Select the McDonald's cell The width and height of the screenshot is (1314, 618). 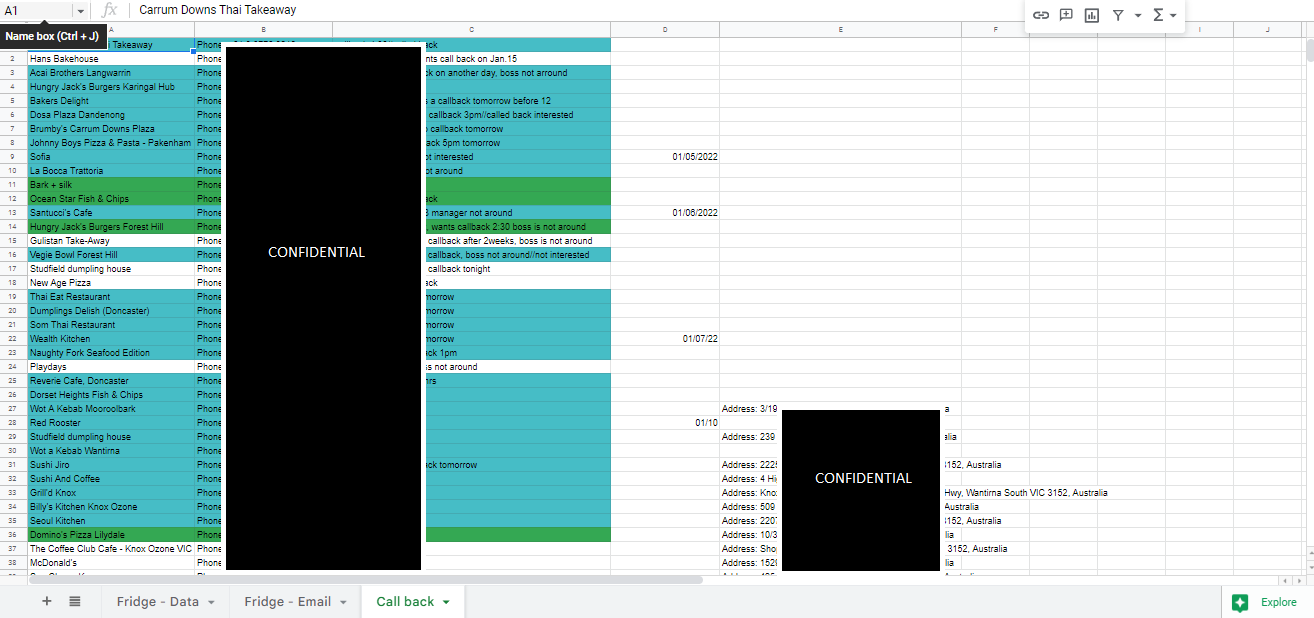pos(110,563)
